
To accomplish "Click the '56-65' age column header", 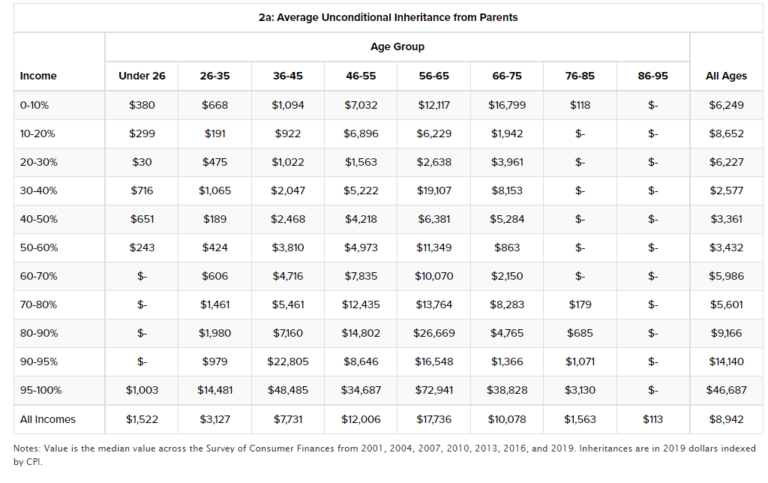I will pyautogui.click(x=433, y=76).
